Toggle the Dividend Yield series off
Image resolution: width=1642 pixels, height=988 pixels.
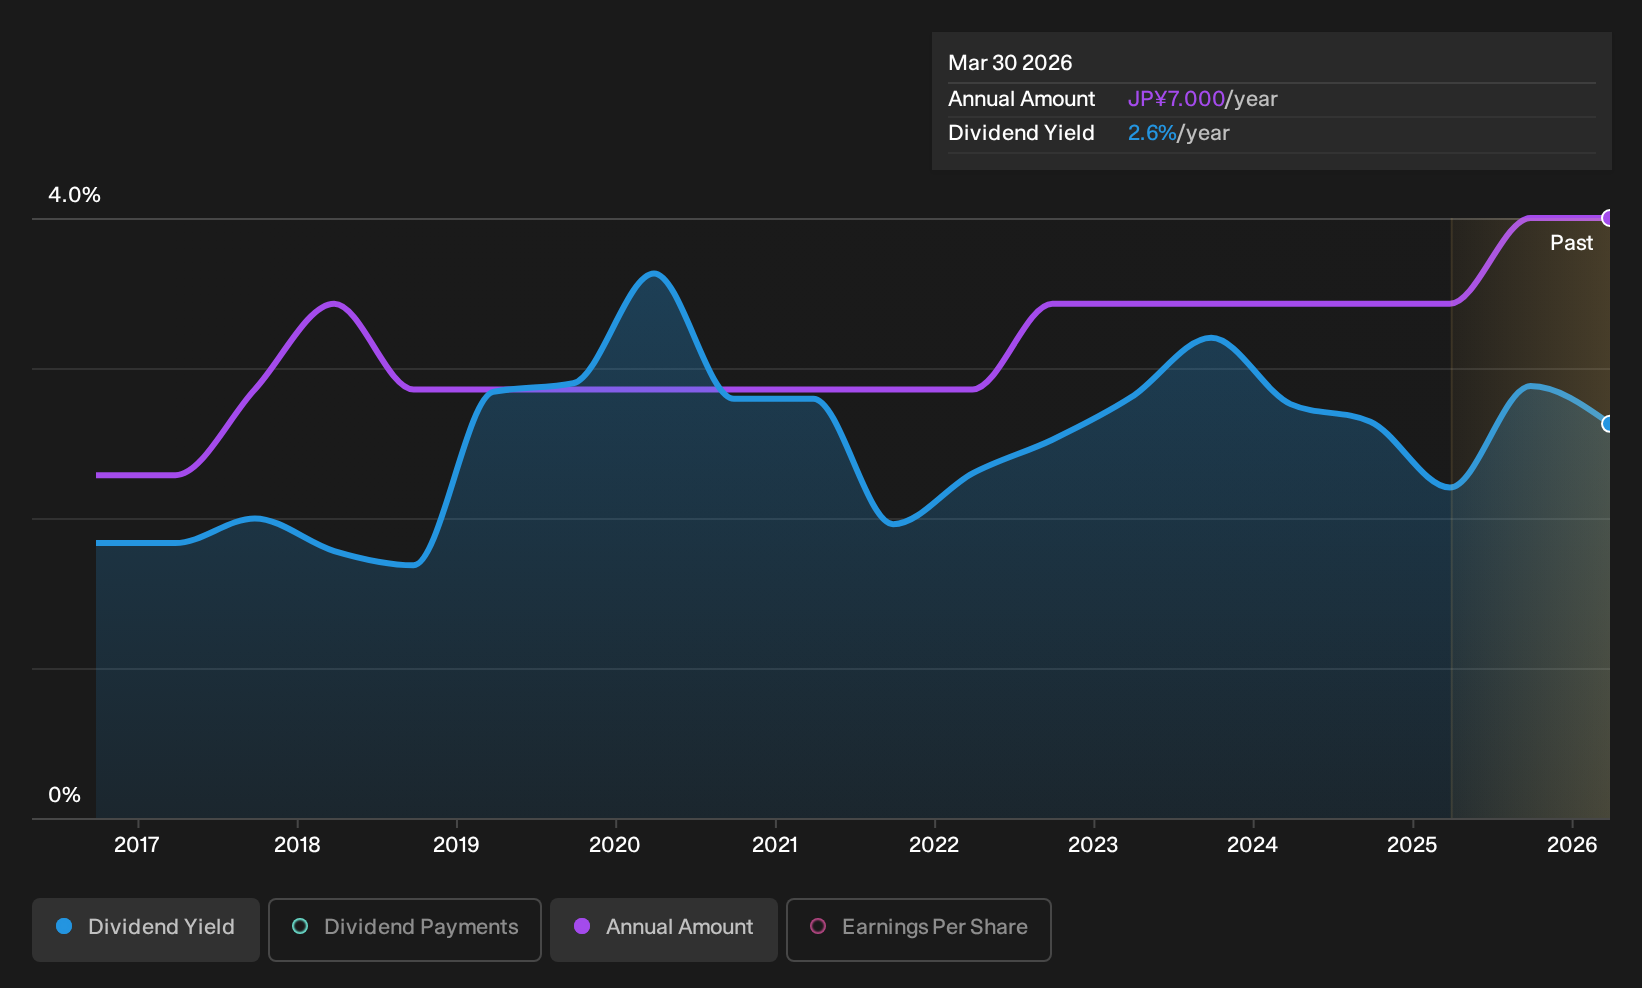point(146,929)
